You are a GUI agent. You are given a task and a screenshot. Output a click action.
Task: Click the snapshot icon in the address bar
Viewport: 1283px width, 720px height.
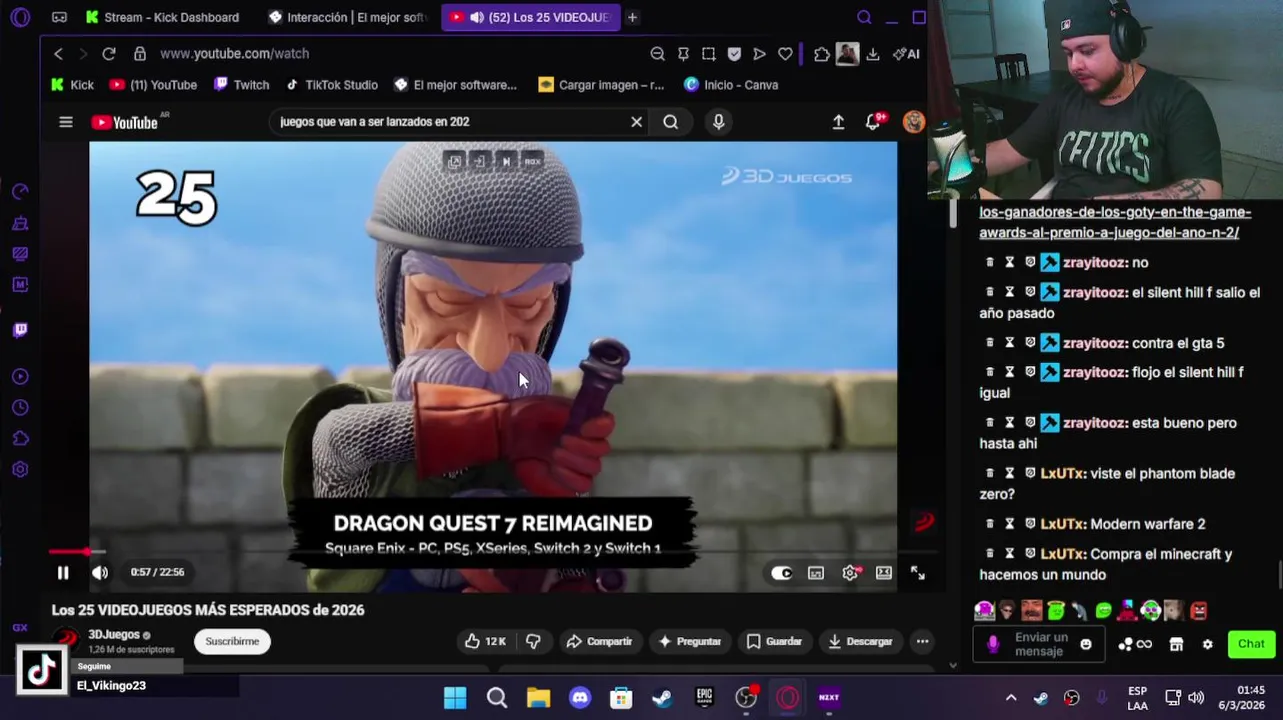coord(708,54)
